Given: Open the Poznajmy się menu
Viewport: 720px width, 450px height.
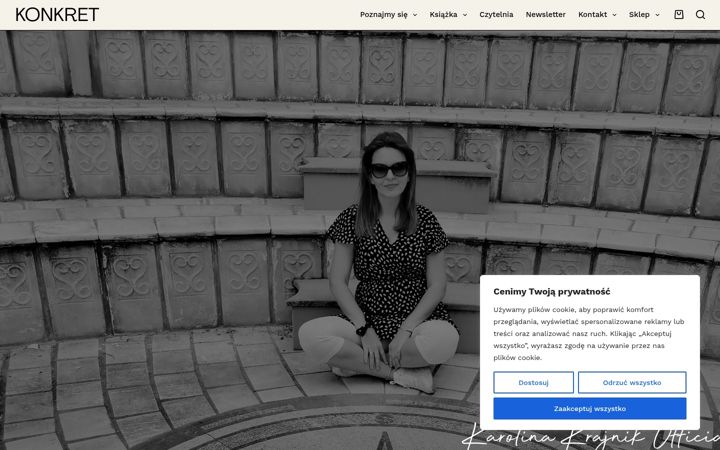Looking at the screenshot, I should click(383, 15).
